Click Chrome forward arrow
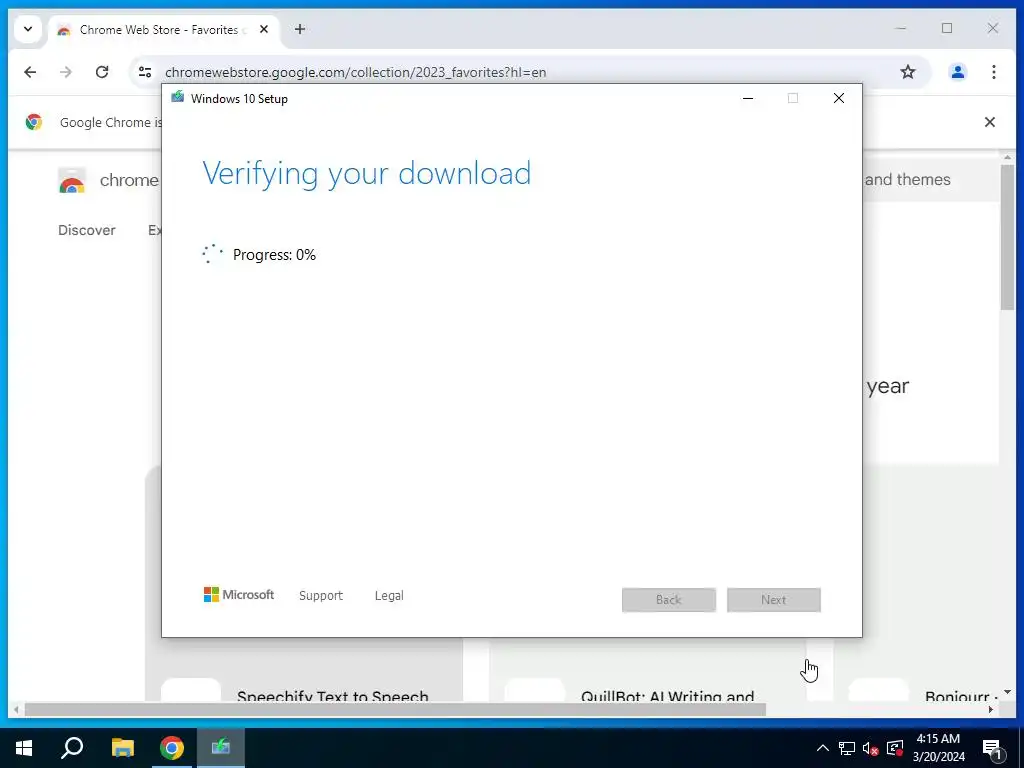The image size is (1024, 768). coord(66,72)
